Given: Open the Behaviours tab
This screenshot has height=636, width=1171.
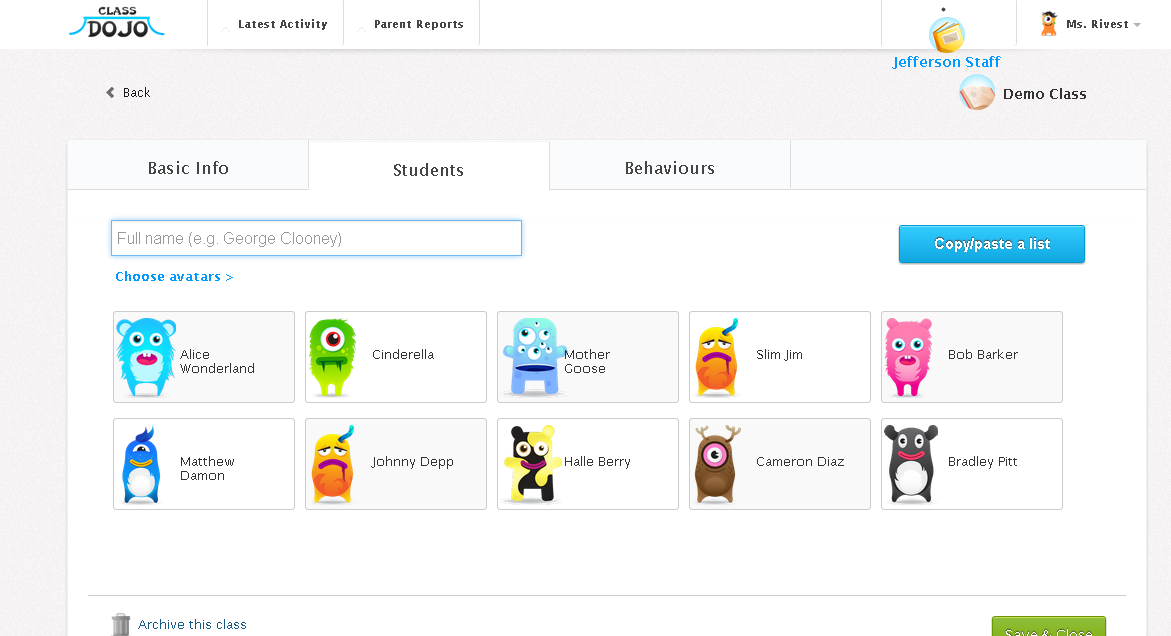Looking at the screenshot, I should 669,168.
